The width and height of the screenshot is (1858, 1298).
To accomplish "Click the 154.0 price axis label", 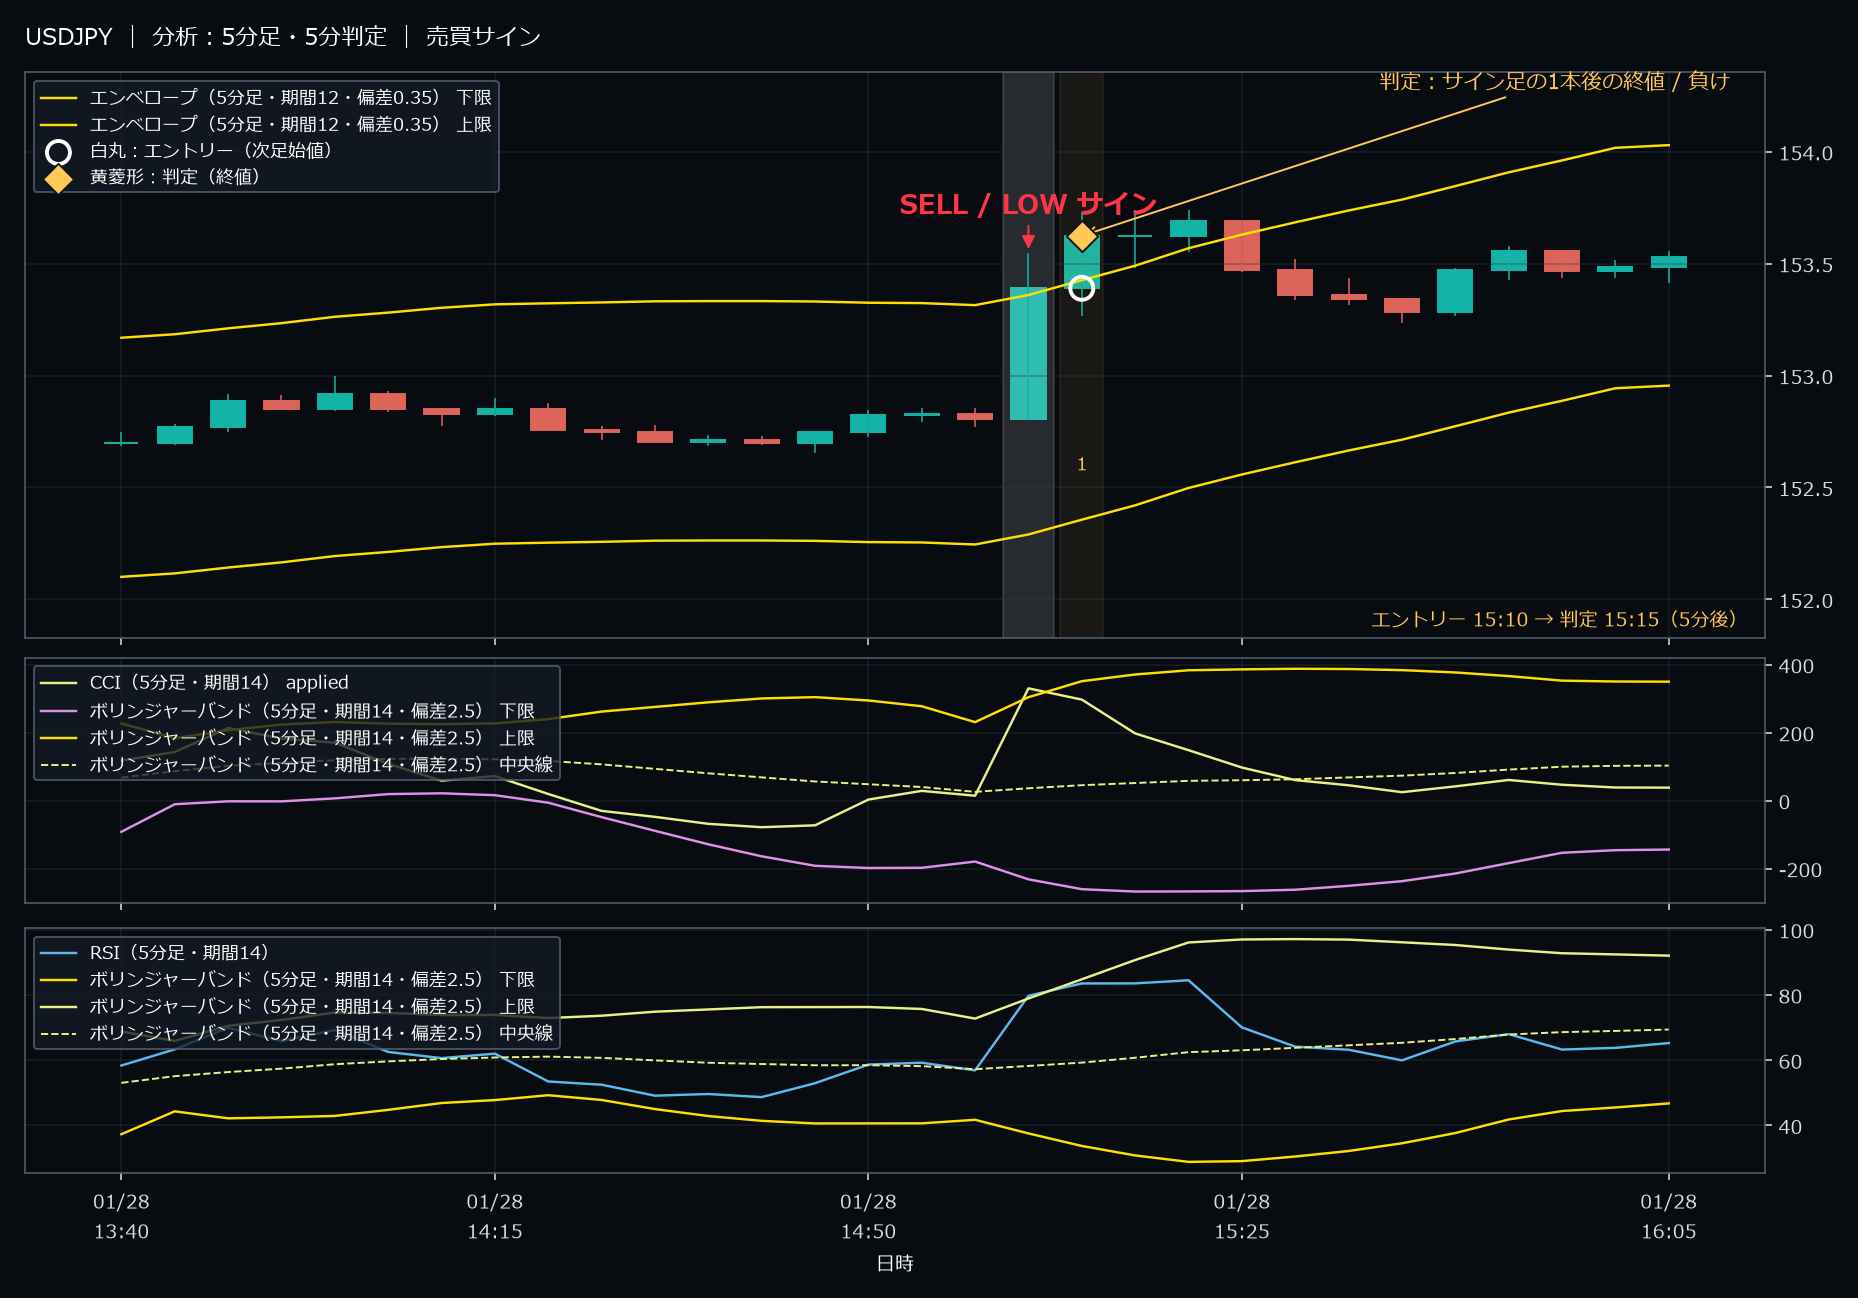I will (x=1806, y=153).
